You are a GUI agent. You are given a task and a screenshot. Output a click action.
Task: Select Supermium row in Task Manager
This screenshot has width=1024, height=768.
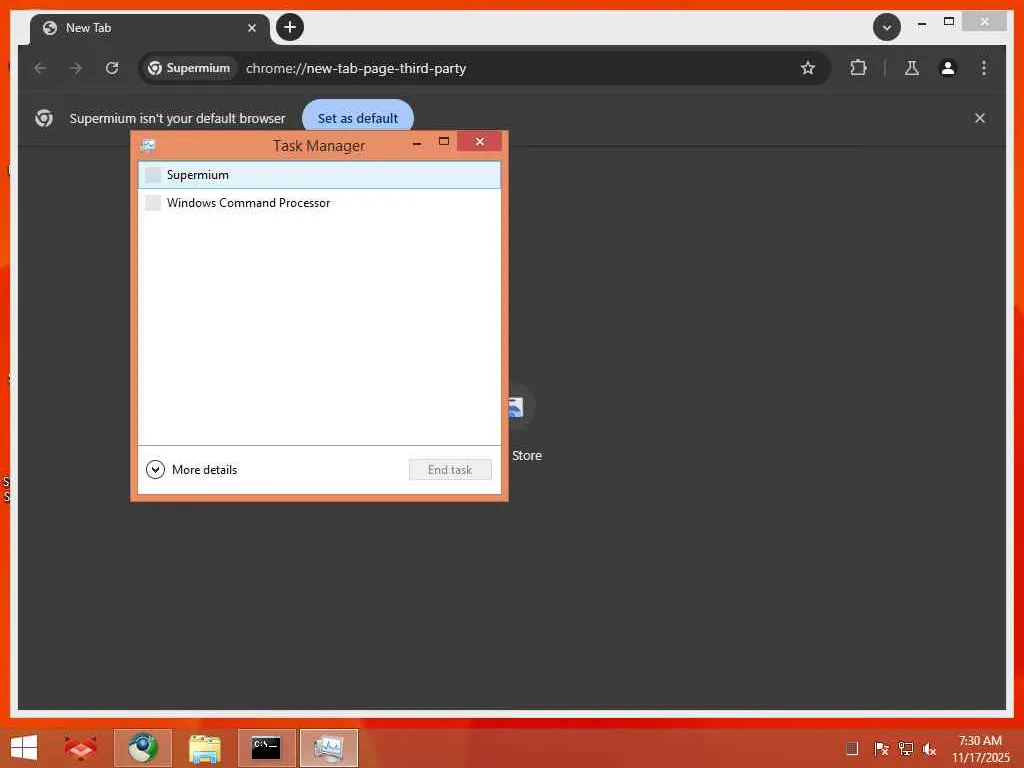click(319, 175)
